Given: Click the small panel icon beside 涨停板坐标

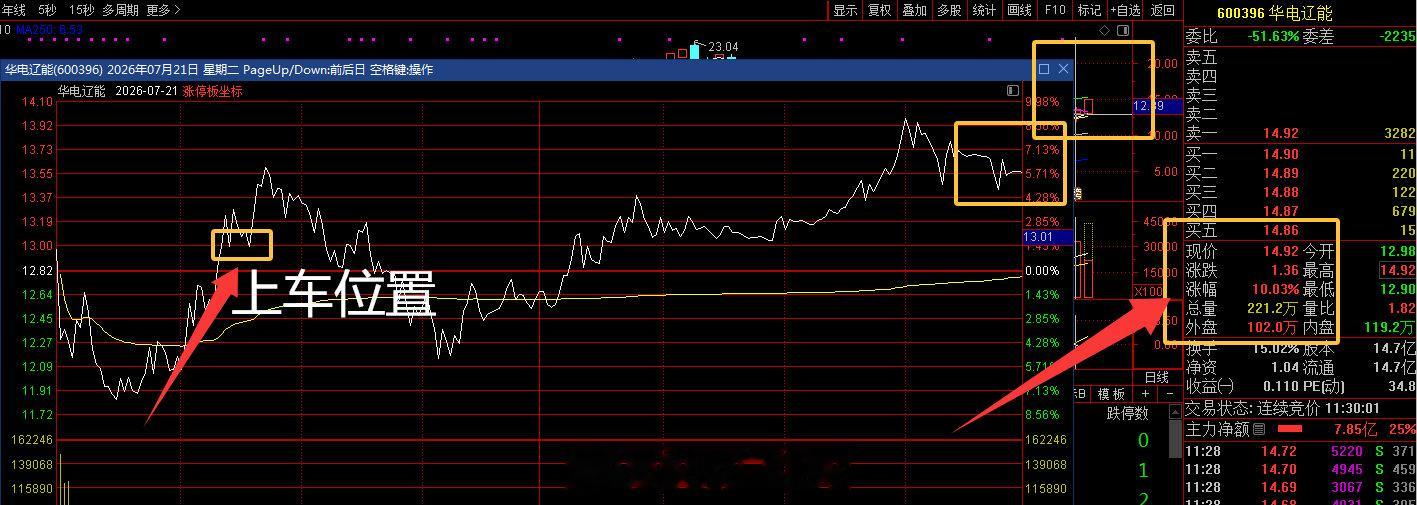Looking at the screenshot, I should (1013, 91).
